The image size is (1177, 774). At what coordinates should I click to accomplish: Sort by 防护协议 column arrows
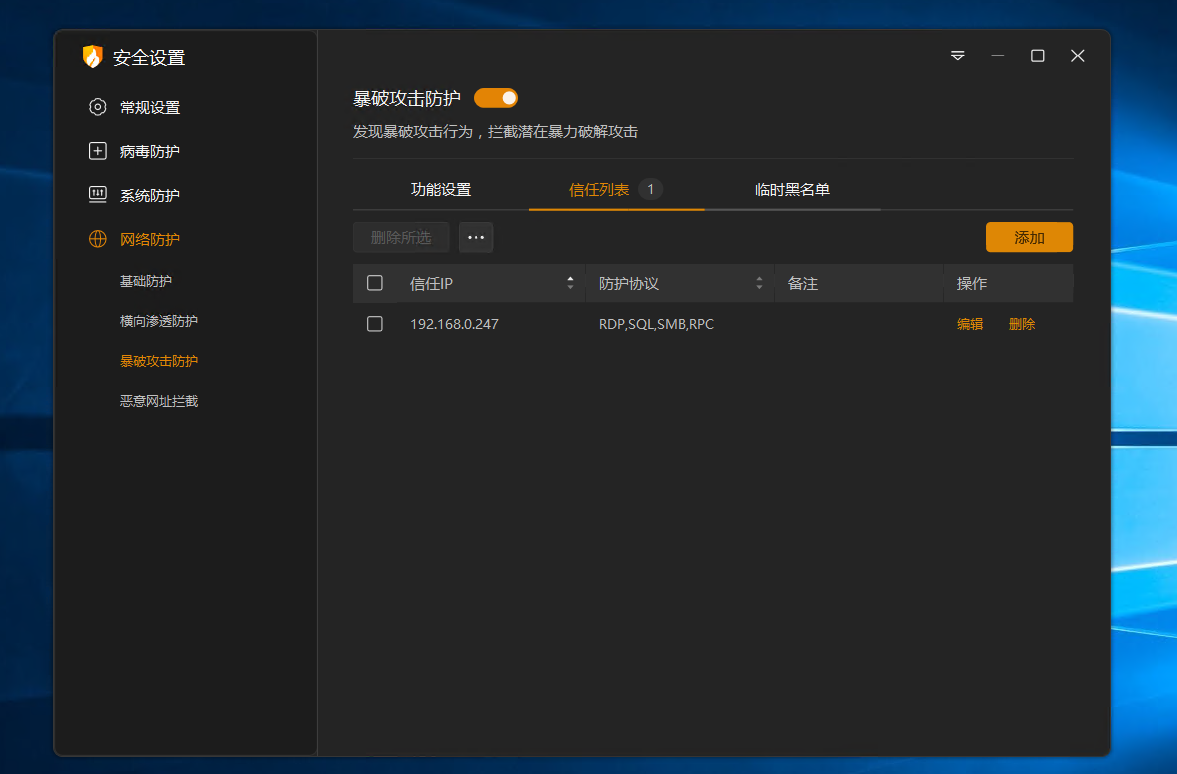(759, 283)
